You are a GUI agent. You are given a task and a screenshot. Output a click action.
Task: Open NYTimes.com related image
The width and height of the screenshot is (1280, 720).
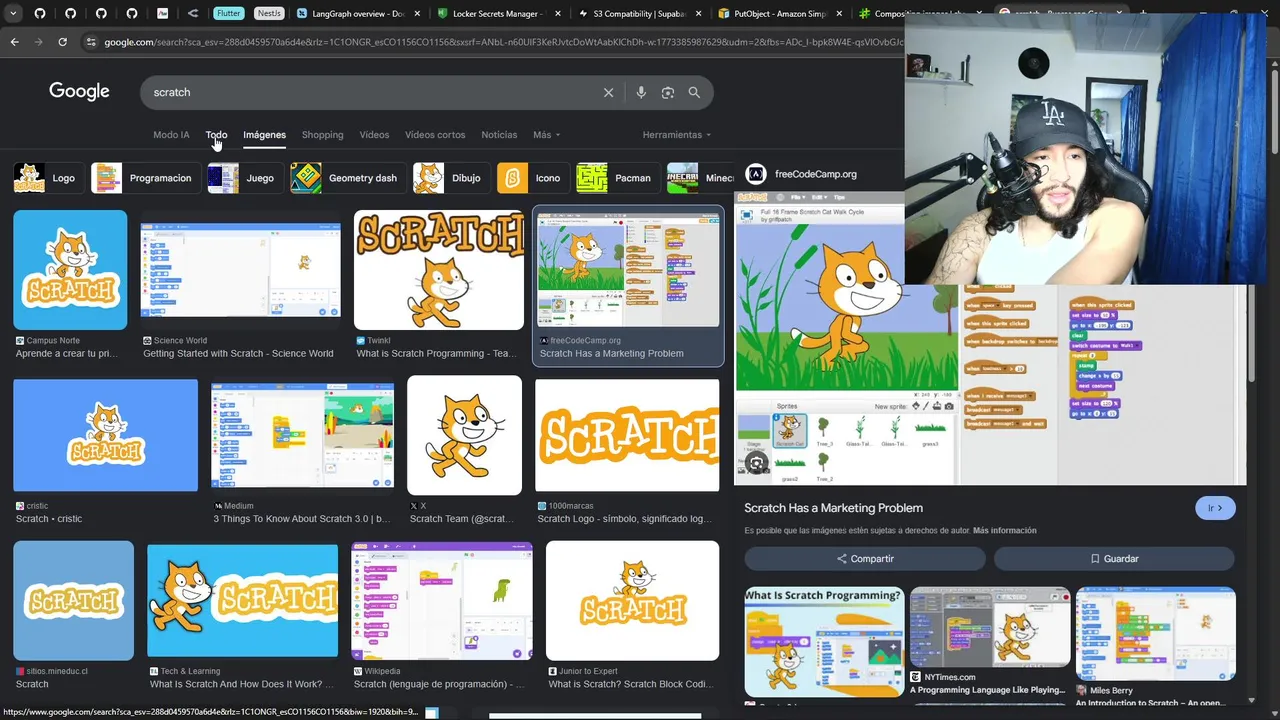[x=990, y=627]
